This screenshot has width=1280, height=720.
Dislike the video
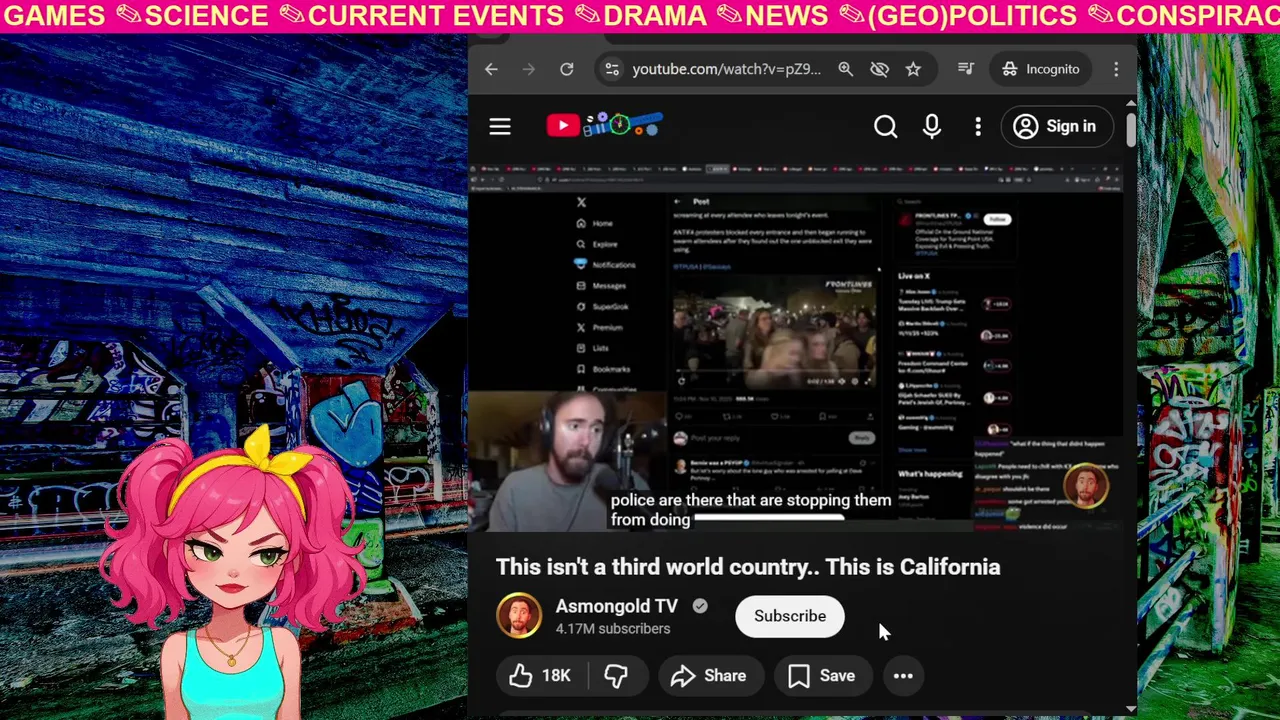(x=616, y=676)
